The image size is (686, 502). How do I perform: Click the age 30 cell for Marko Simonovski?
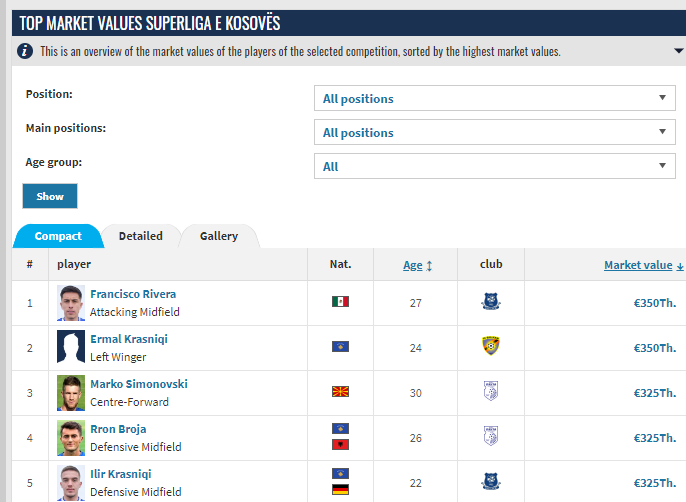click(x=416, y=393)
